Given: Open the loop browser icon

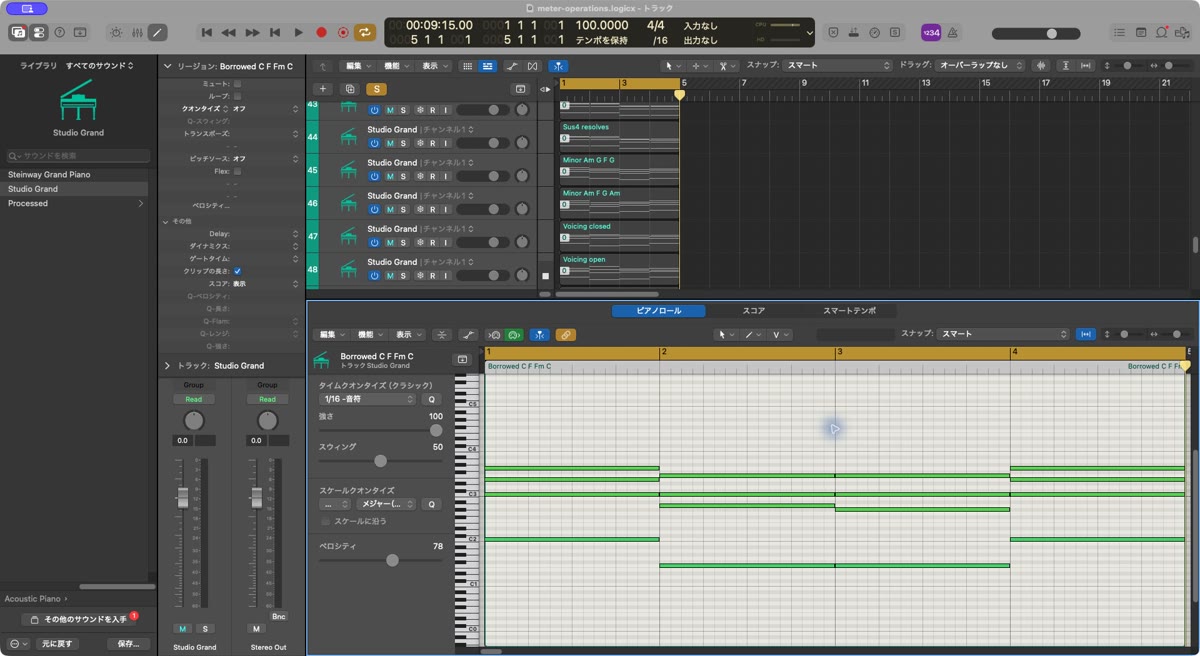Looking at the screenshot, I should [x=1162, y=32].
